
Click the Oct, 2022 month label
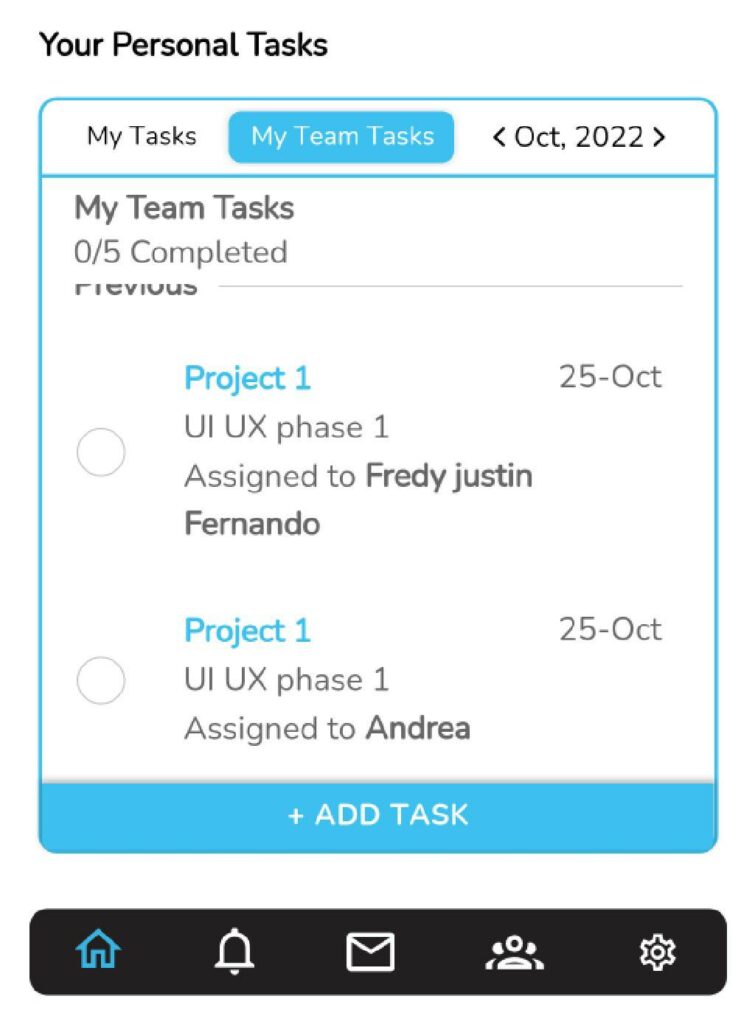coord(579,137)
